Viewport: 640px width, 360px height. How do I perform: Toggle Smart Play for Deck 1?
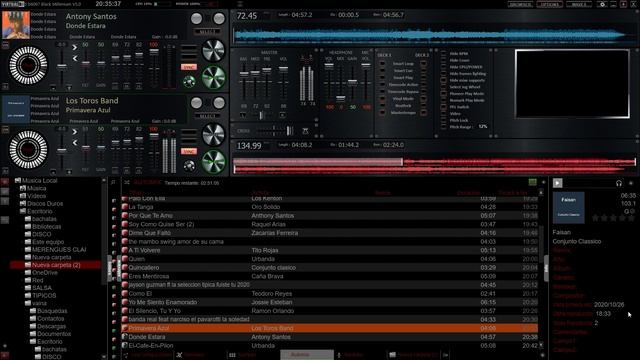[382, 78]
